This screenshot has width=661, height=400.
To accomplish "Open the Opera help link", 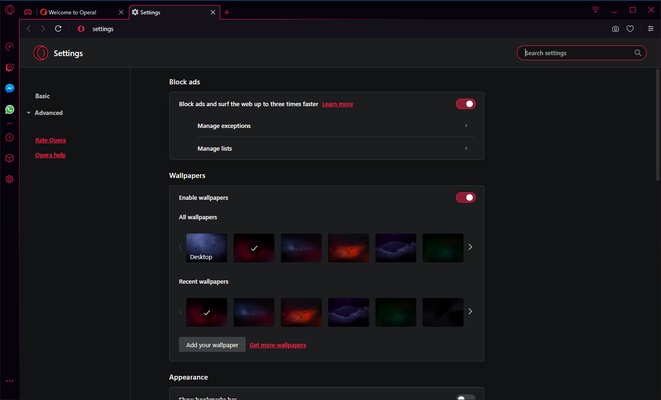I will coord(51,155).
